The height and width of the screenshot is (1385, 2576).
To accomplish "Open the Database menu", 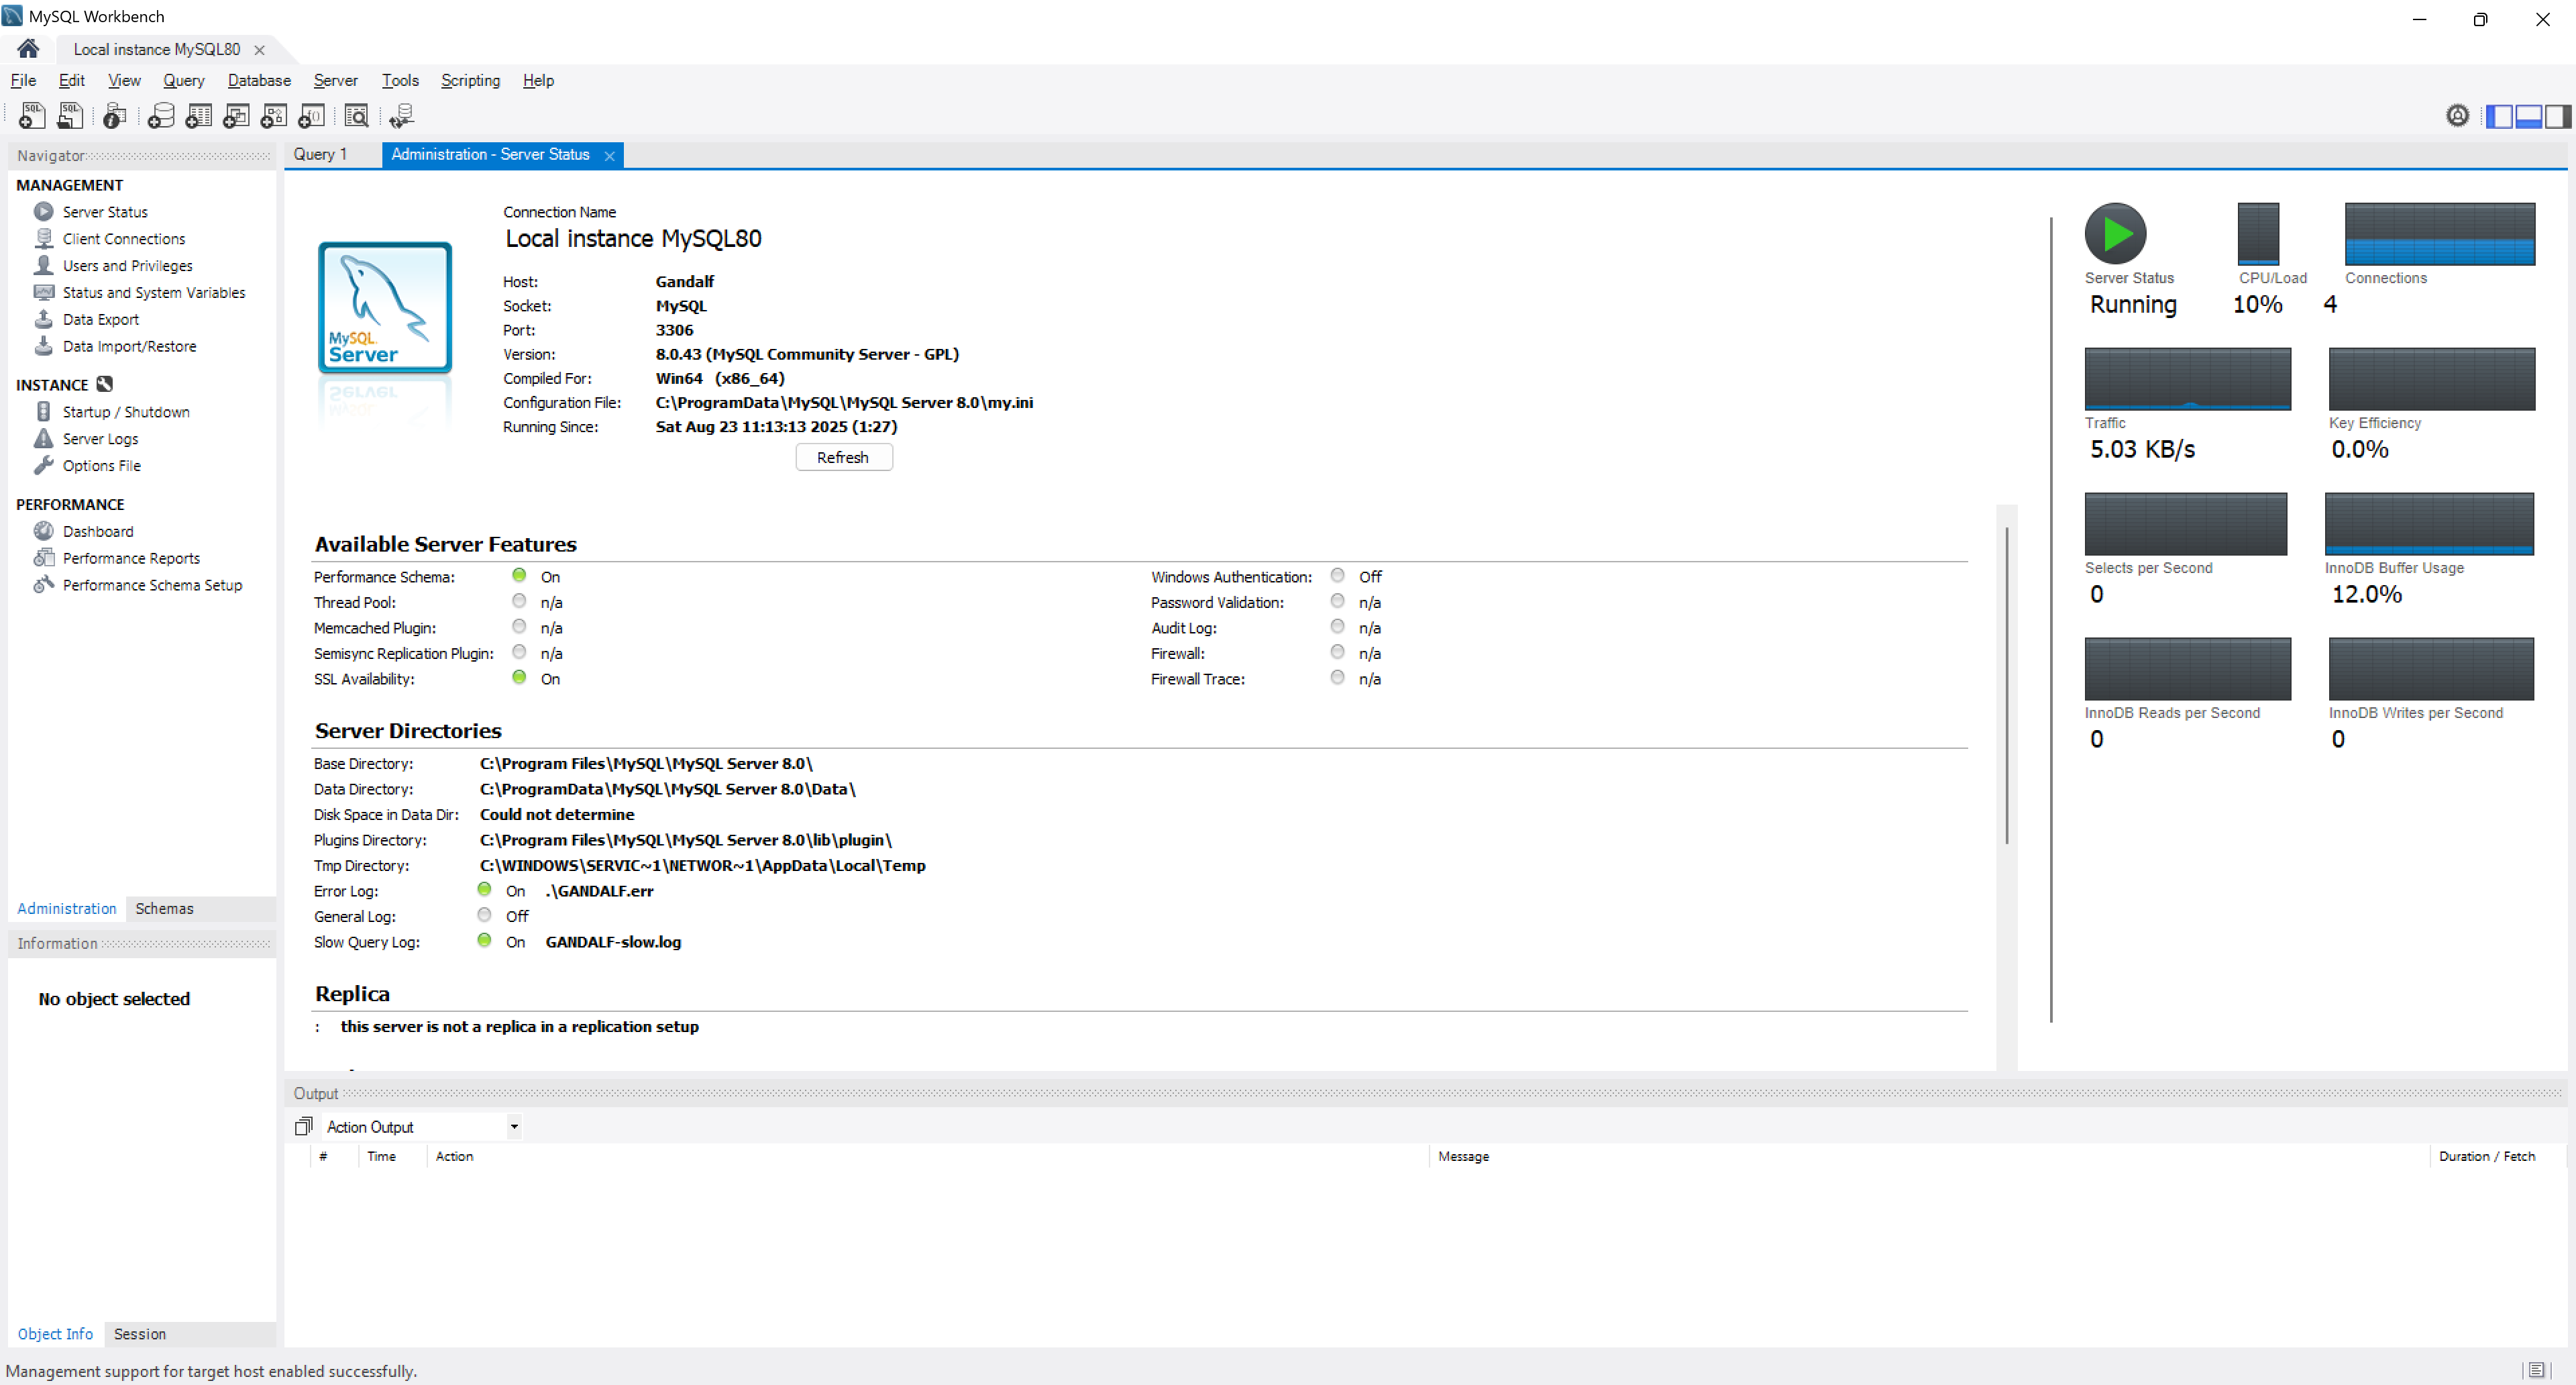I will pos(259,81).
